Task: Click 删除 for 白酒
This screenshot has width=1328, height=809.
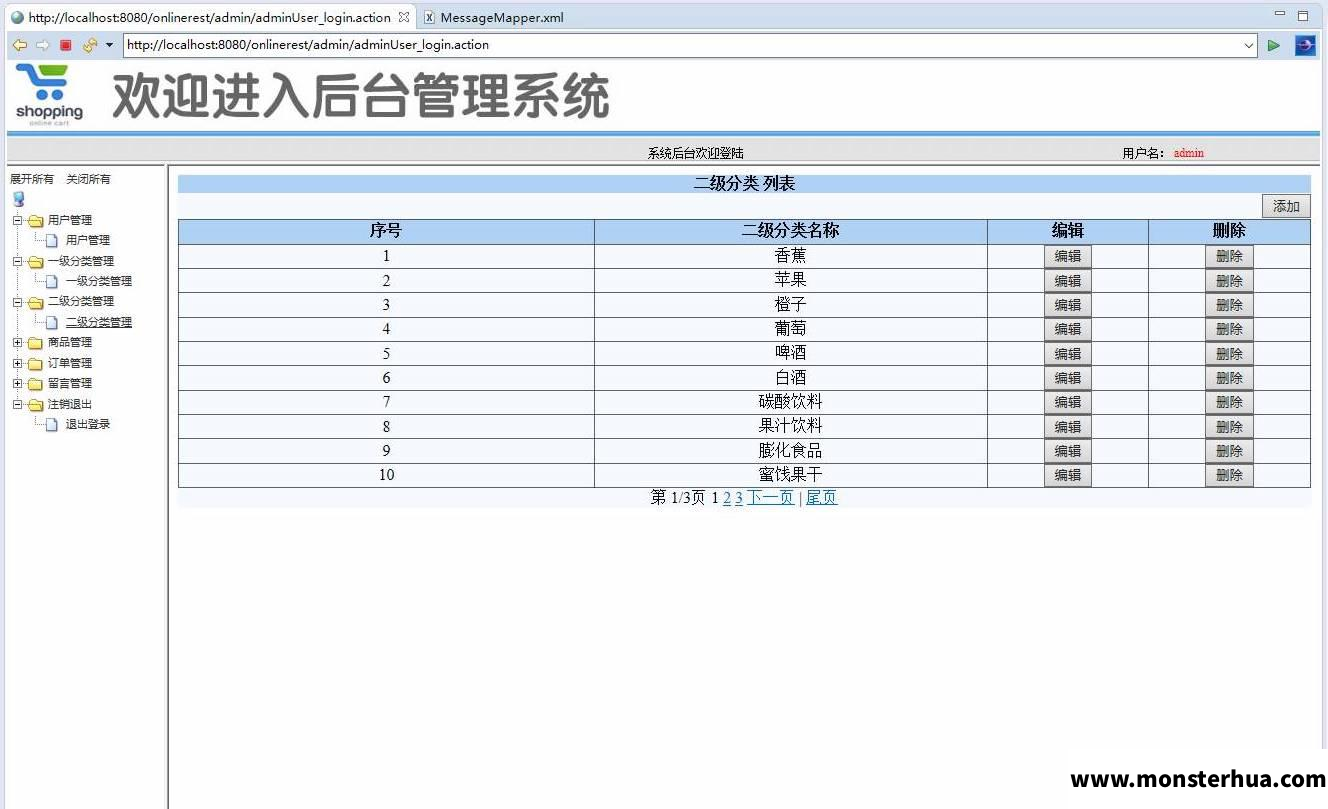Action: [x=1229, y=378]
